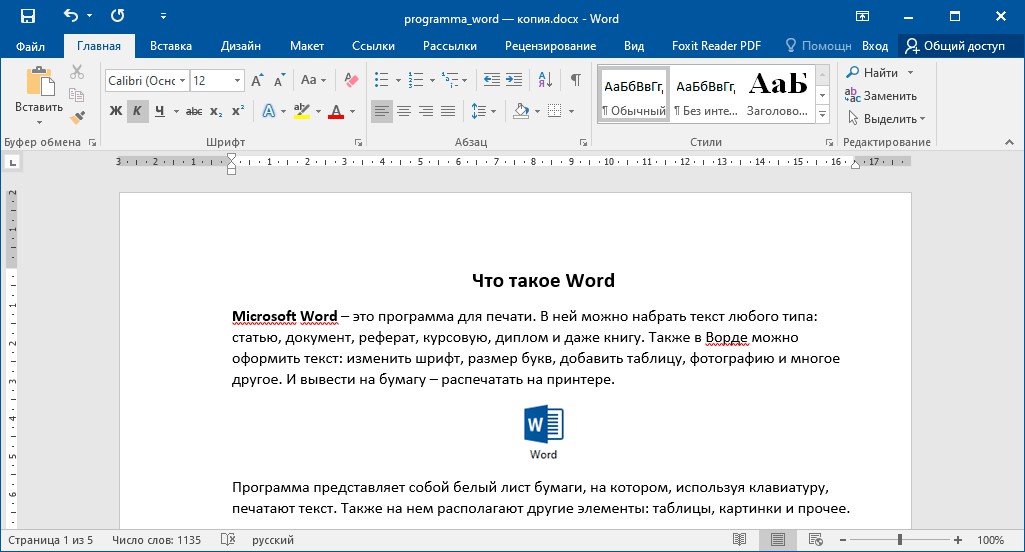Select the Заголовок style thumbnail
Image resolution: width=1025 pixels, height=552 pixels.
(x=778, y=93)
